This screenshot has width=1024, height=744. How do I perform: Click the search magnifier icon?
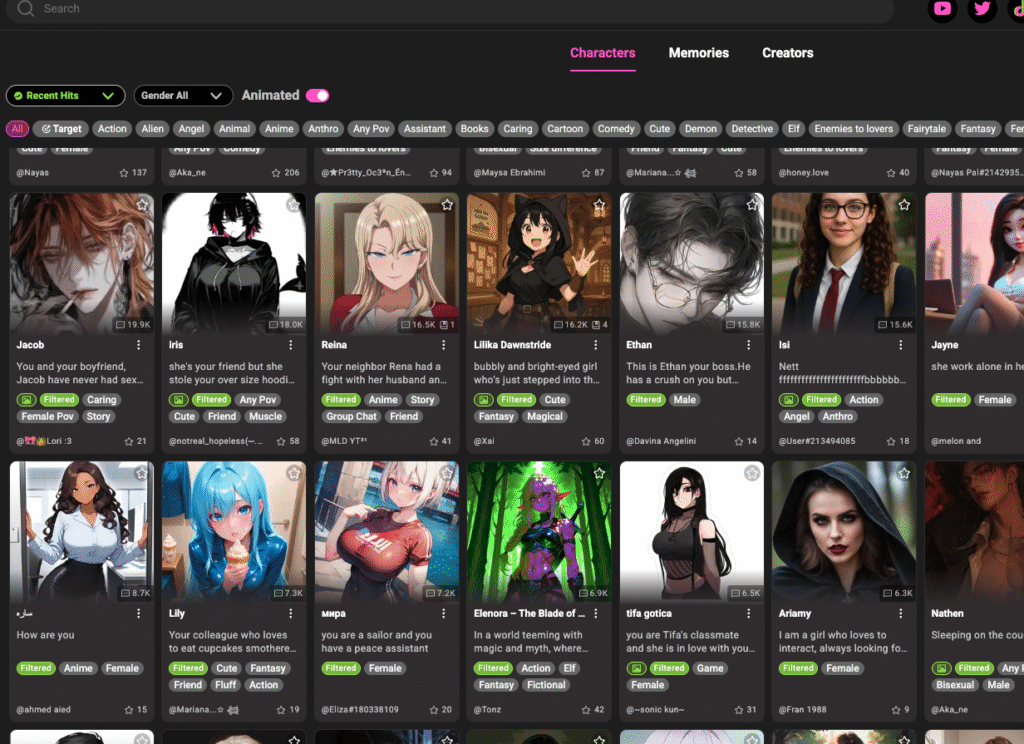26,8
